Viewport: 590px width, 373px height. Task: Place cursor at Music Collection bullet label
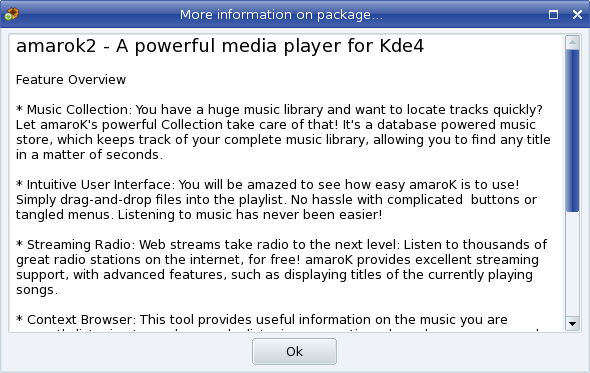coord(78,110)
